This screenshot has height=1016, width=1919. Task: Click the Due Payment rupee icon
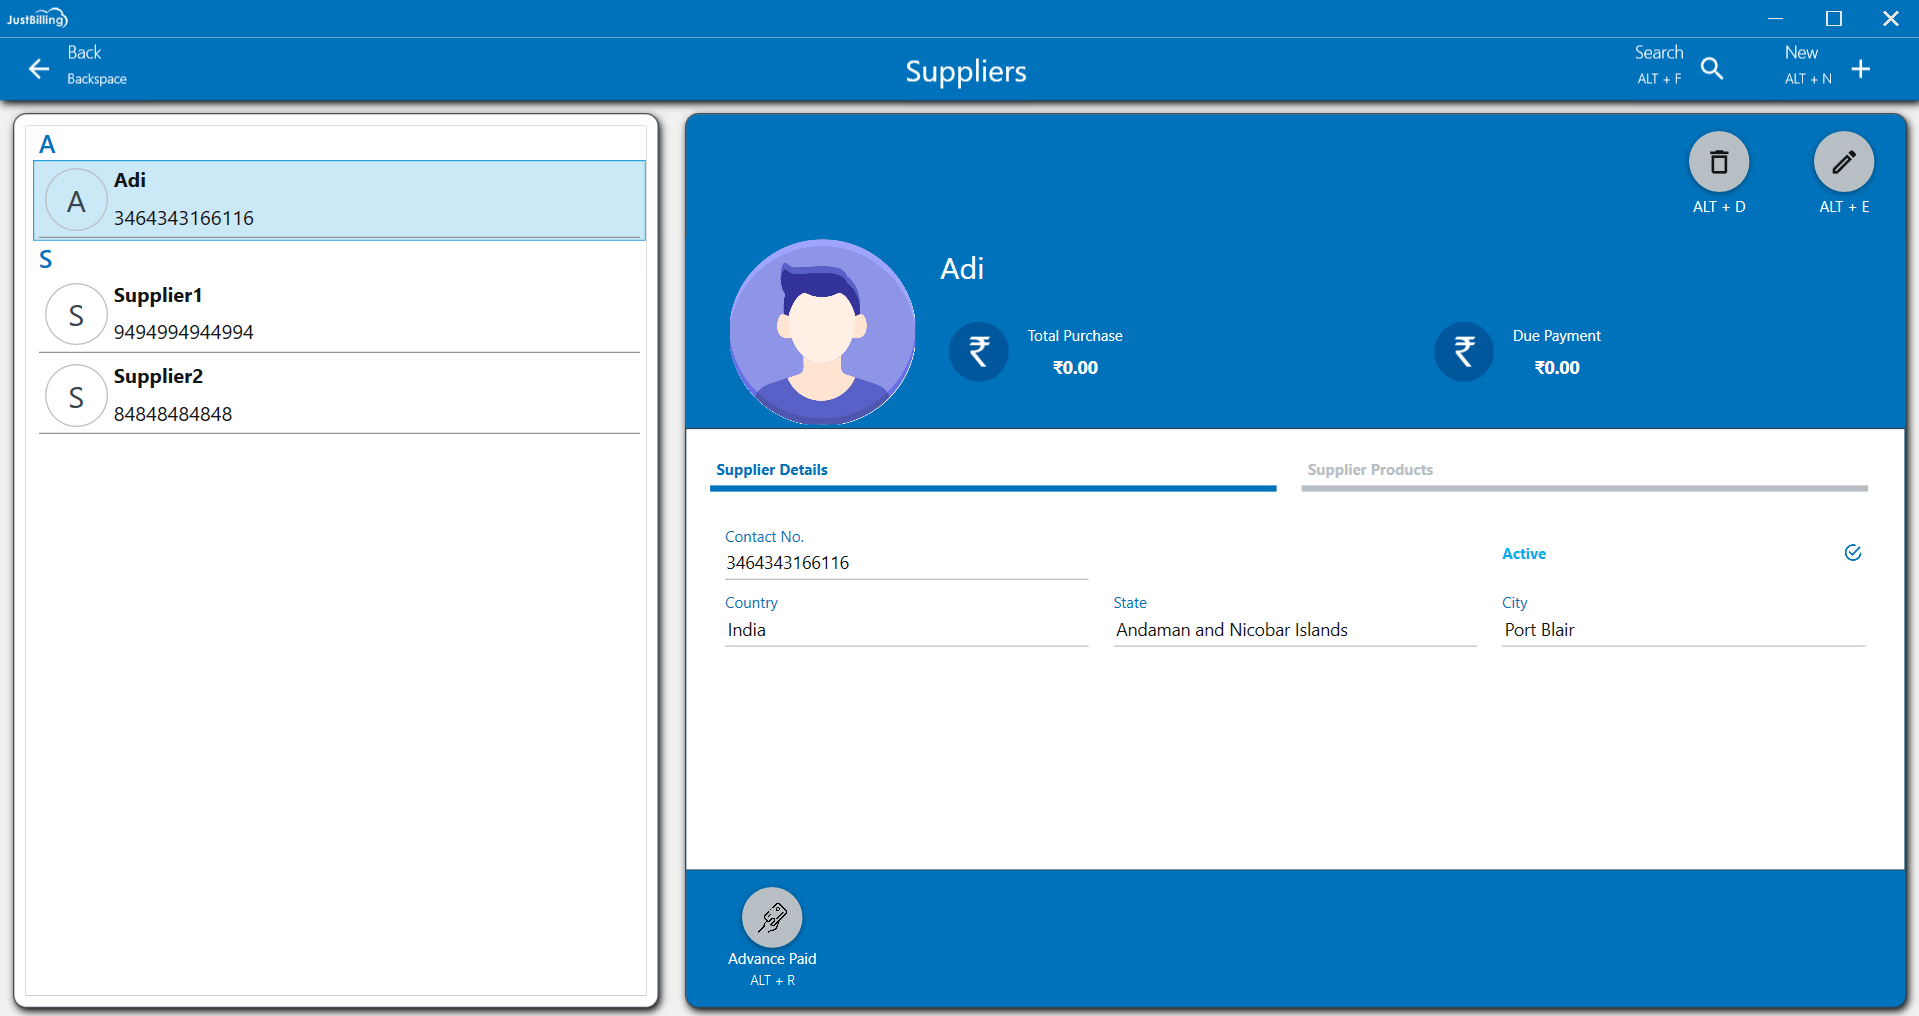click(x=1463, y=351)
